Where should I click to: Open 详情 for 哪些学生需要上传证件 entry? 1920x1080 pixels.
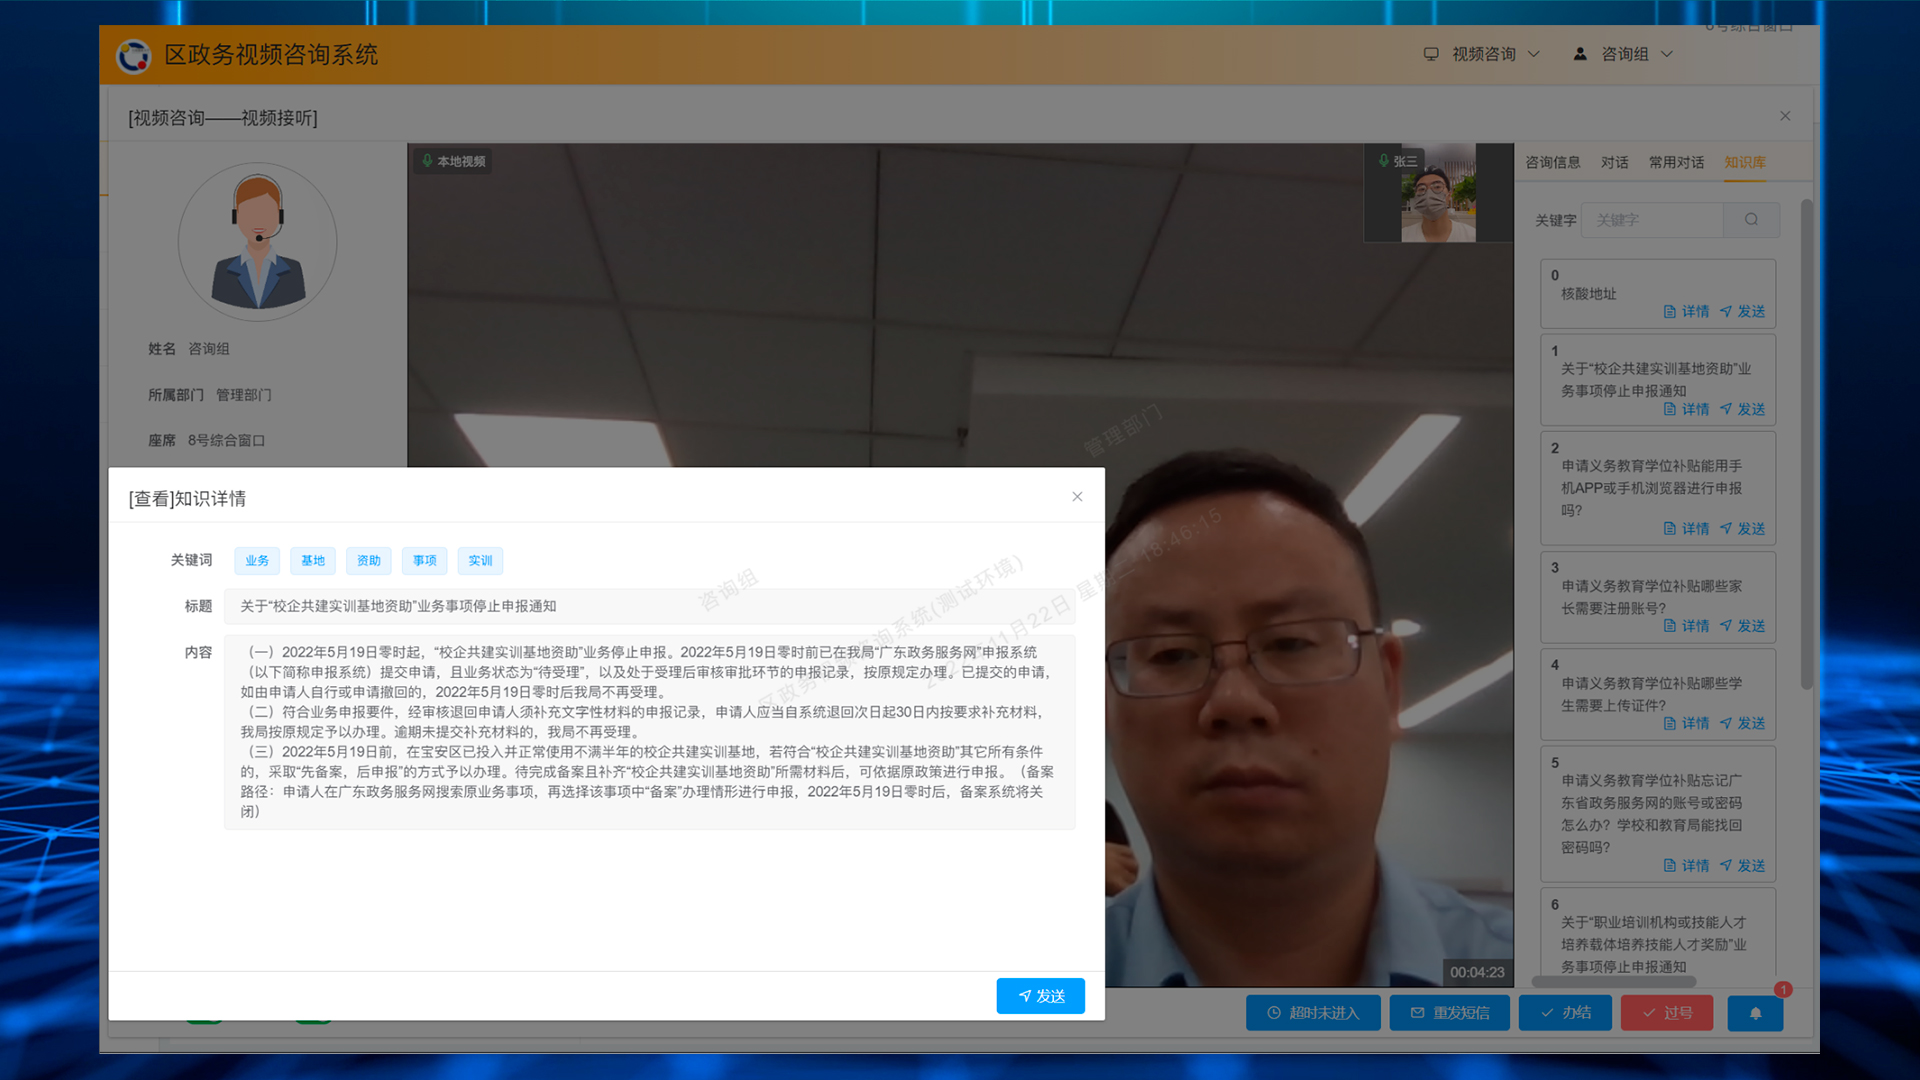1686,723
